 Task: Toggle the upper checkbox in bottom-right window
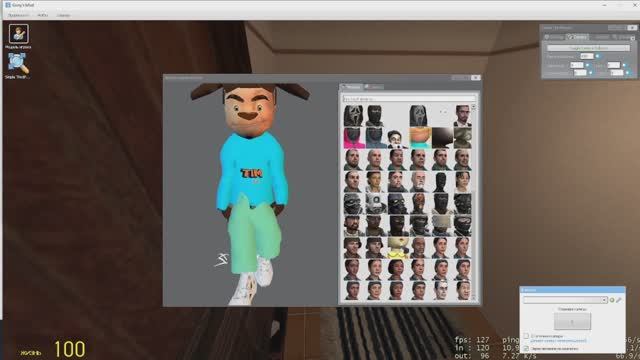(x=526, y=336)
